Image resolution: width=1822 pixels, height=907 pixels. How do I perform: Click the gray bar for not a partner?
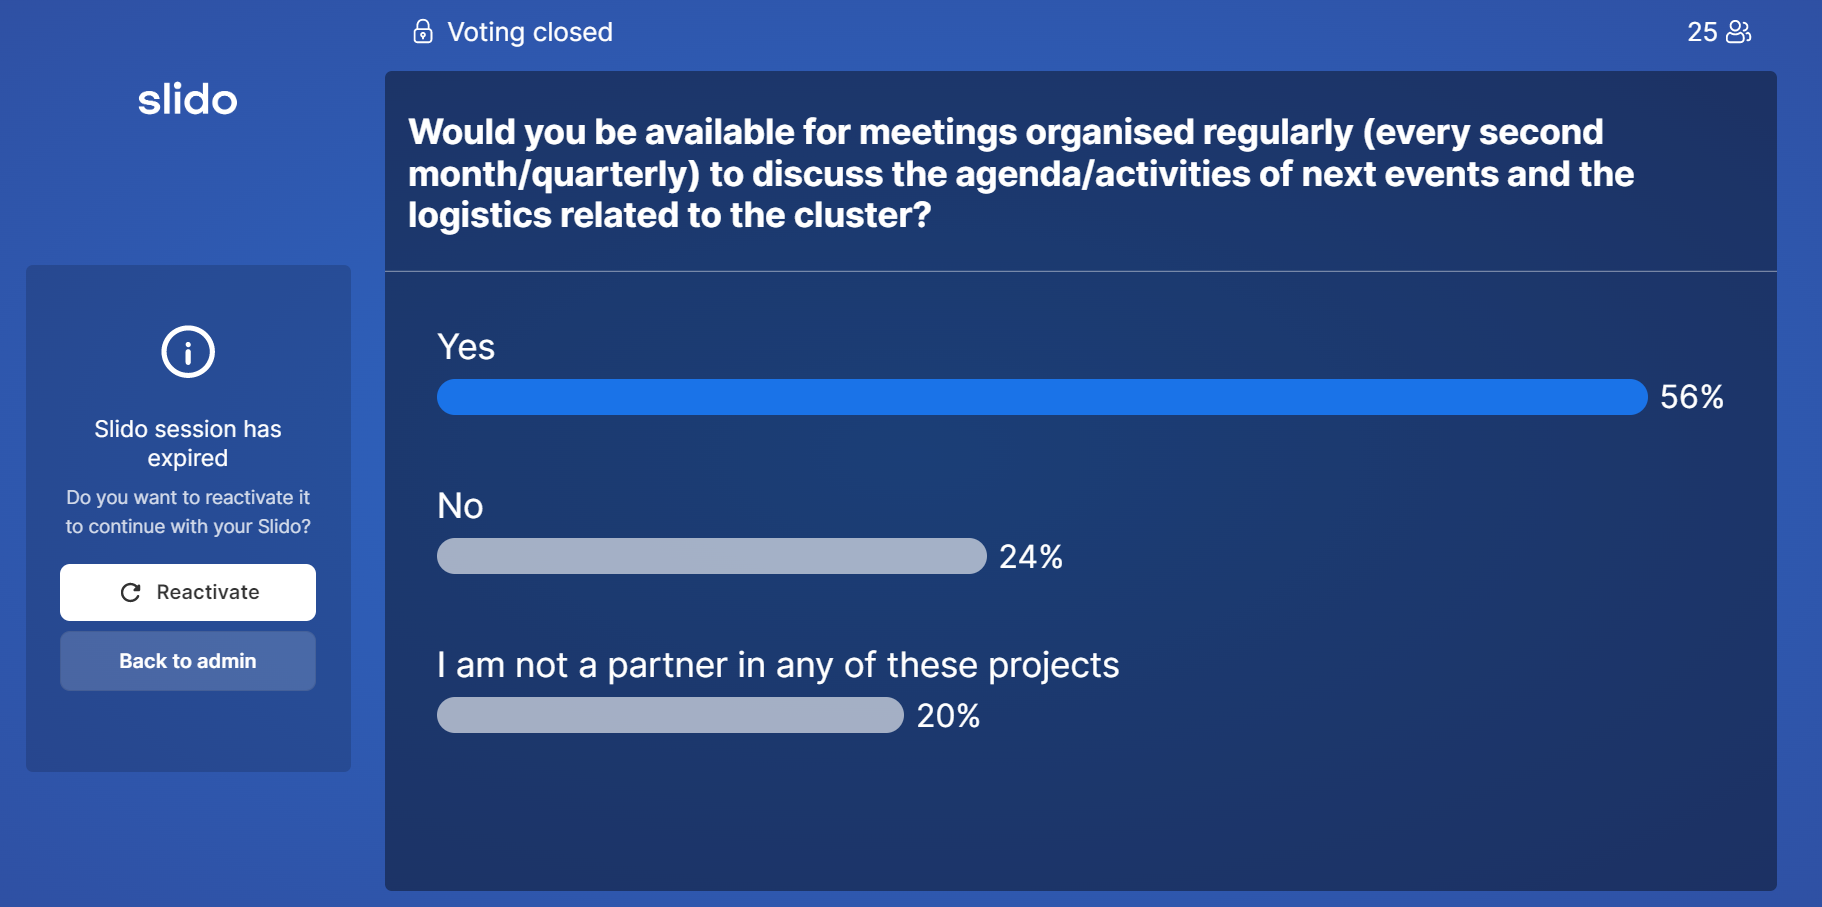(x=670, y=715)
